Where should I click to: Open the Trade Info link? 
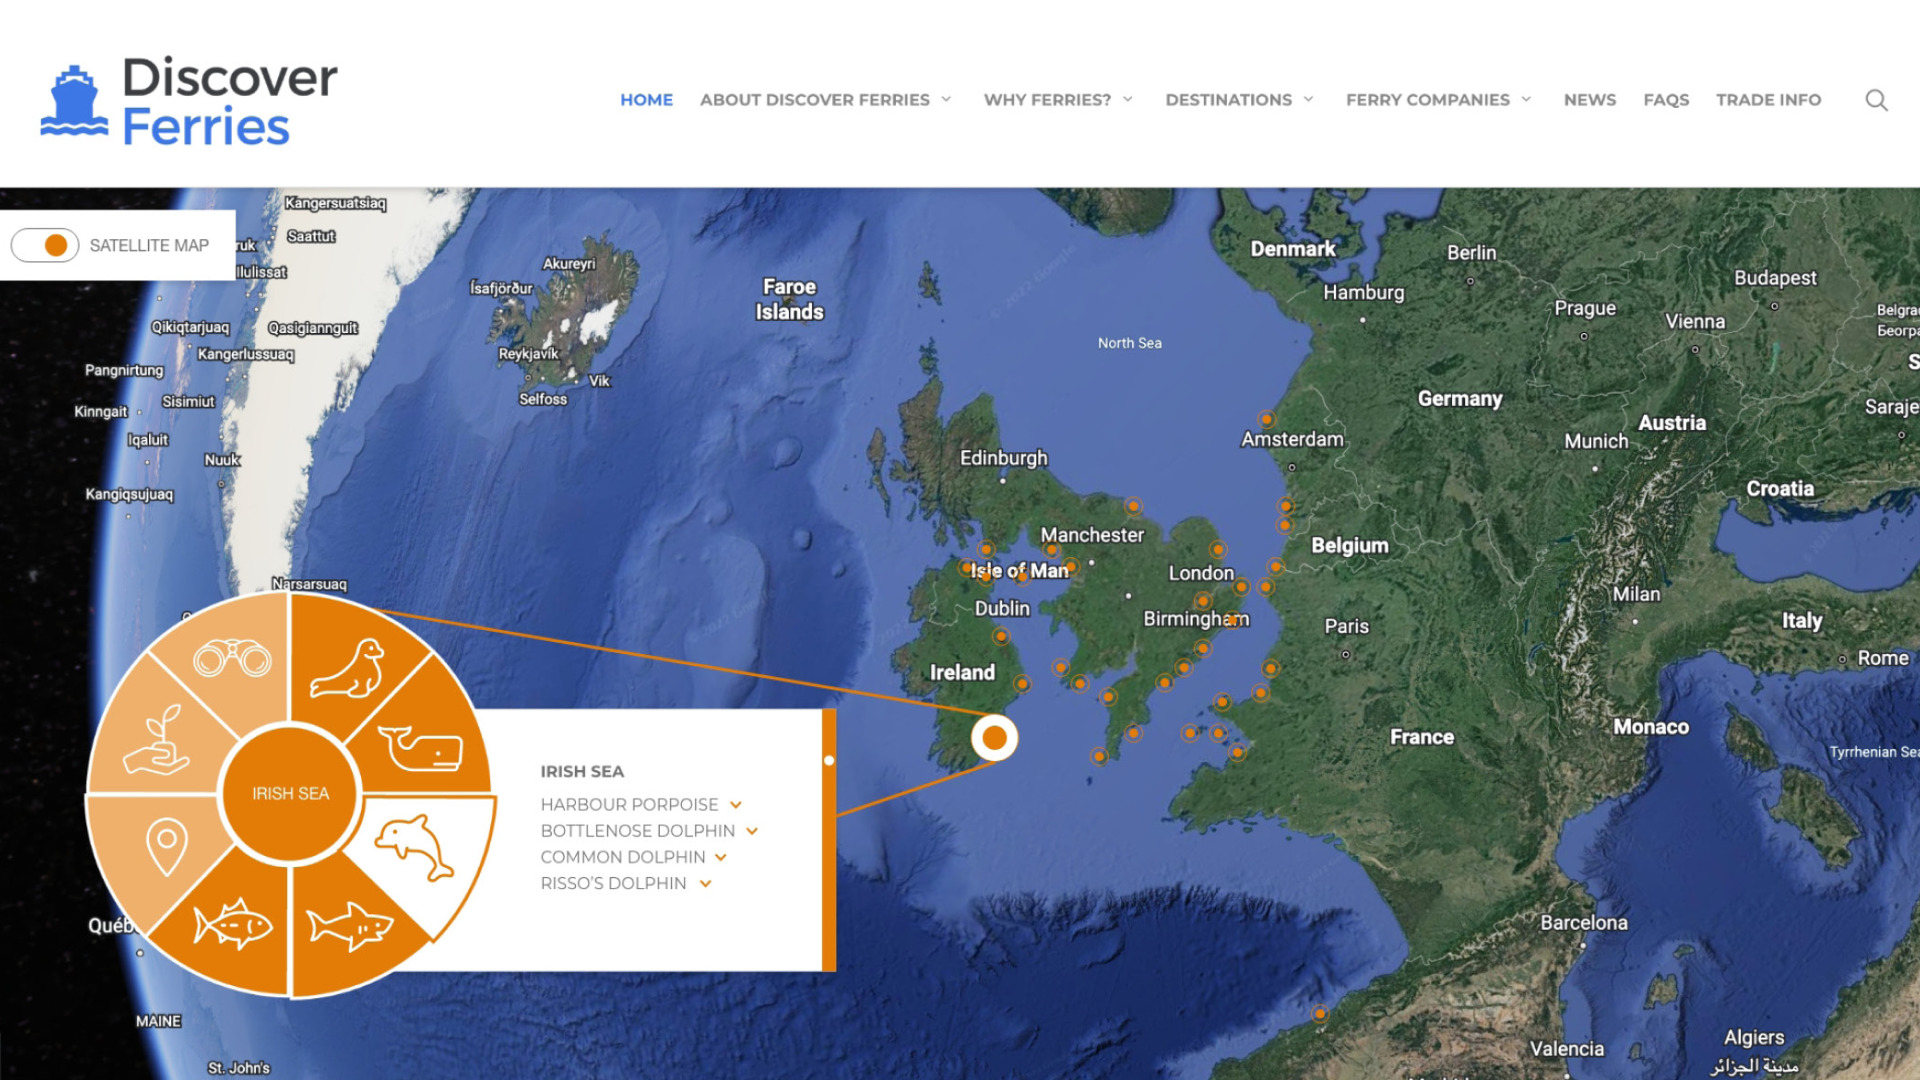[x=1768, y=100]
